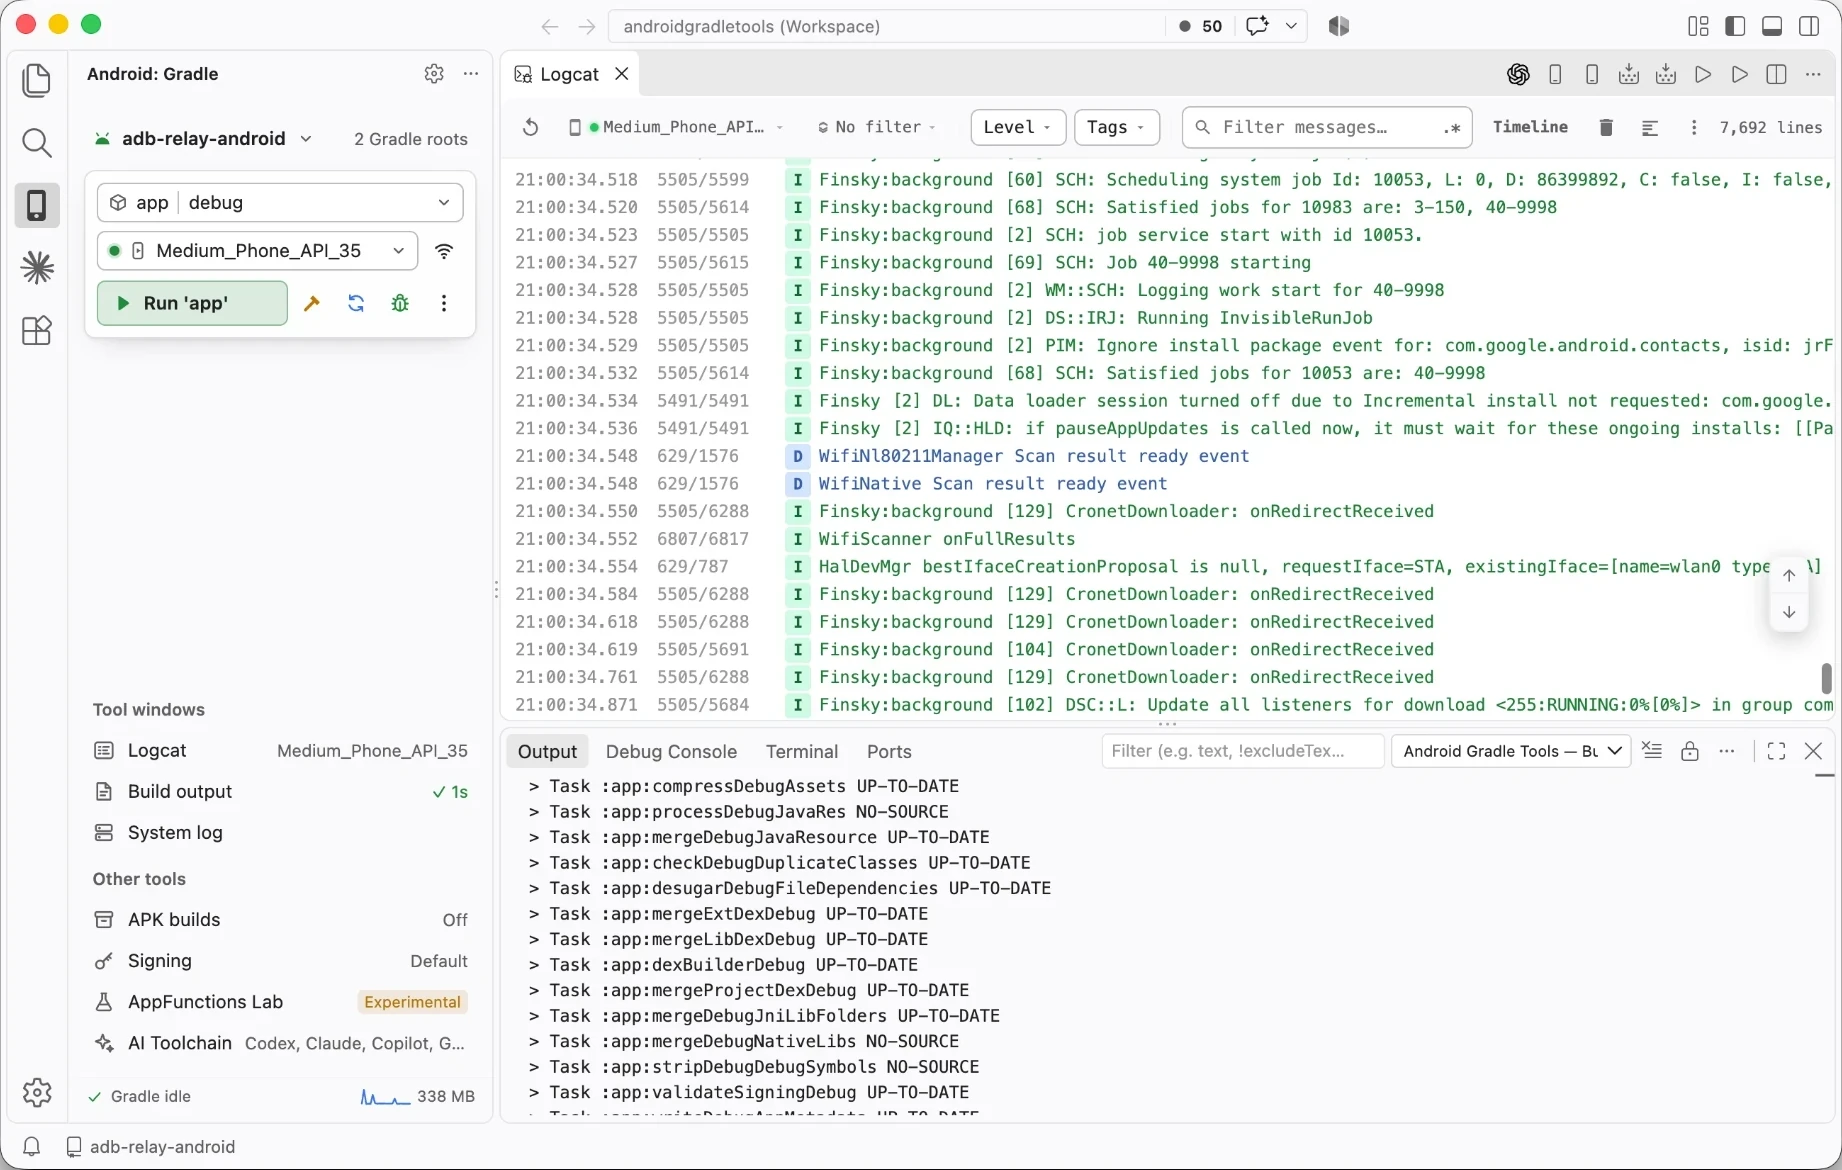Open the Search view in the activity bar
Image resolution: width=1842 pixels, height=1170 pixels.
click(x=37, y=143)
